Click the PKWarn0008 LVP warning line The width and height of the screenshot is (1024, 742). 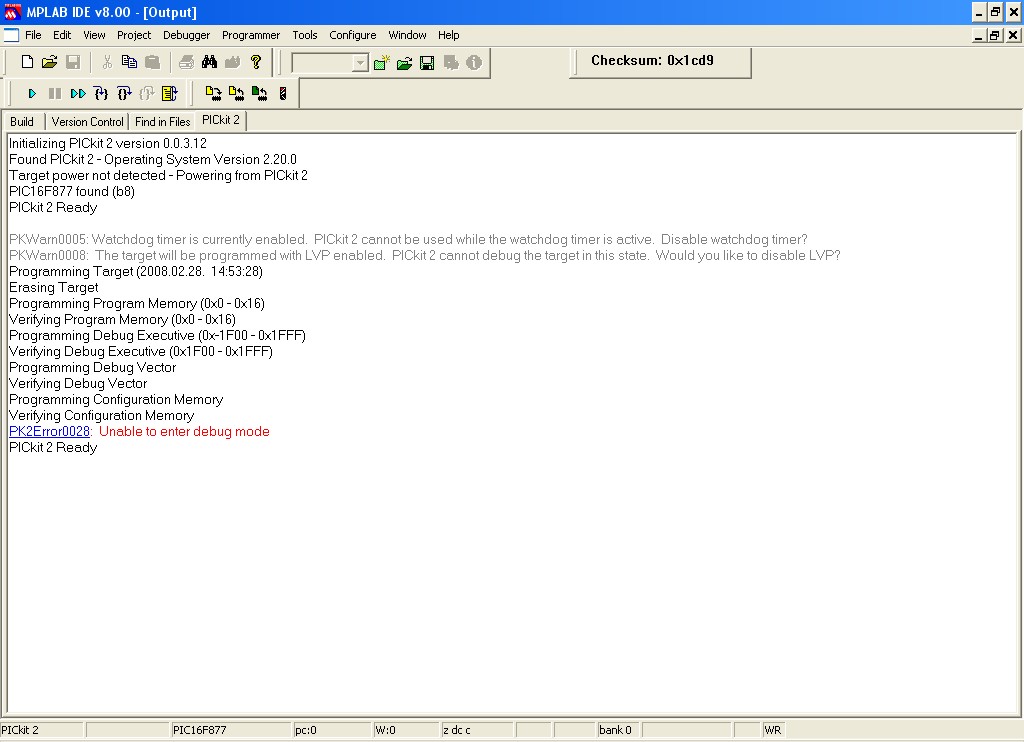point(424,255)
